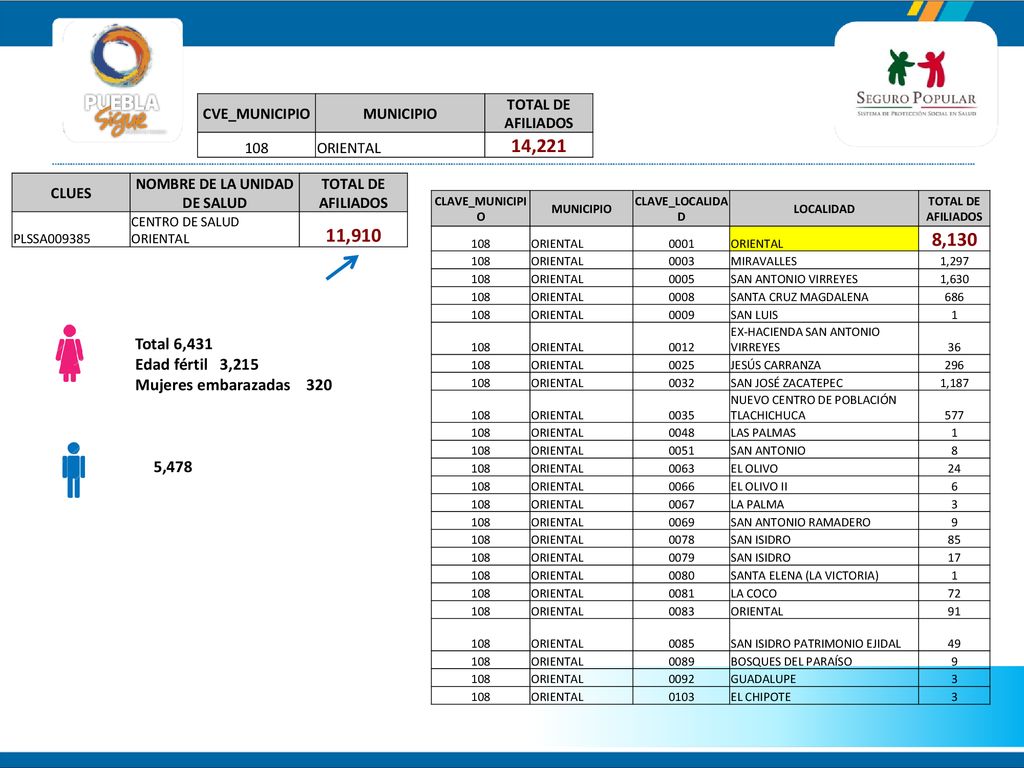The width and height of the screenshot is (1024, 768).
Task: Click the Edad fértil 3,215 line
Action: (197, 364)
